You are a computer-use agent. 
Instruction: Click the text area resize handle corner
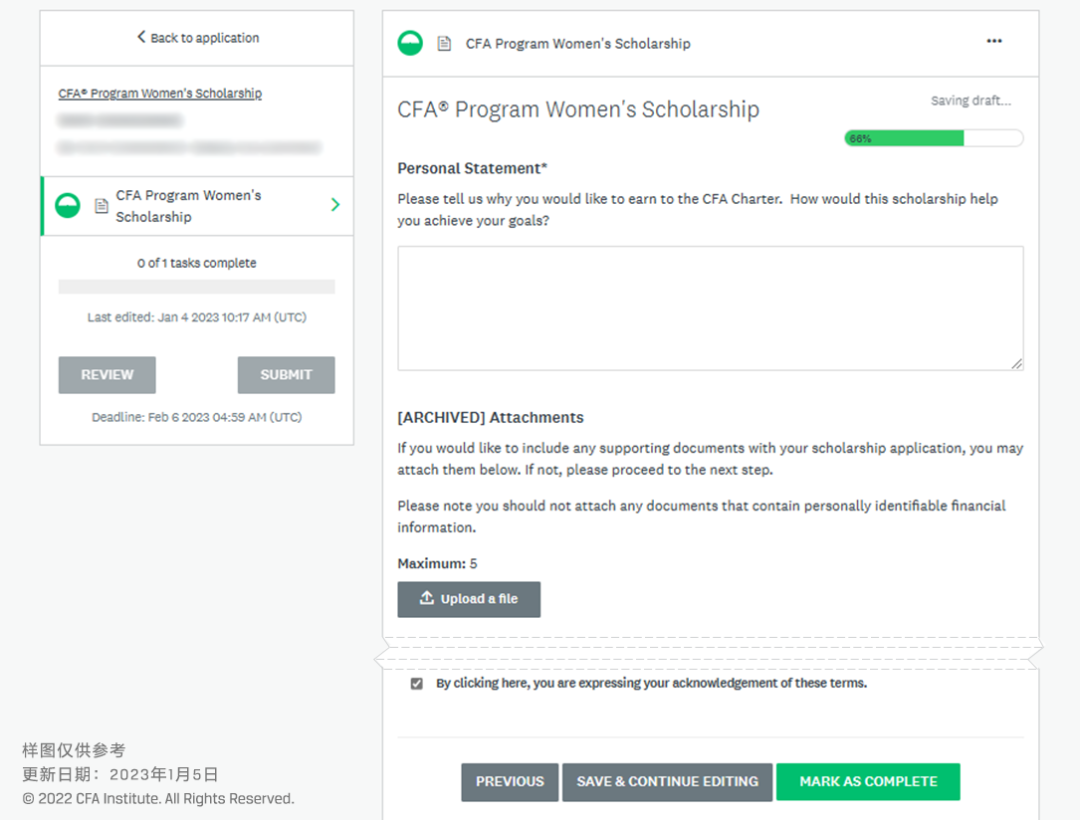pyautogui.click(x=1017, y=364)
